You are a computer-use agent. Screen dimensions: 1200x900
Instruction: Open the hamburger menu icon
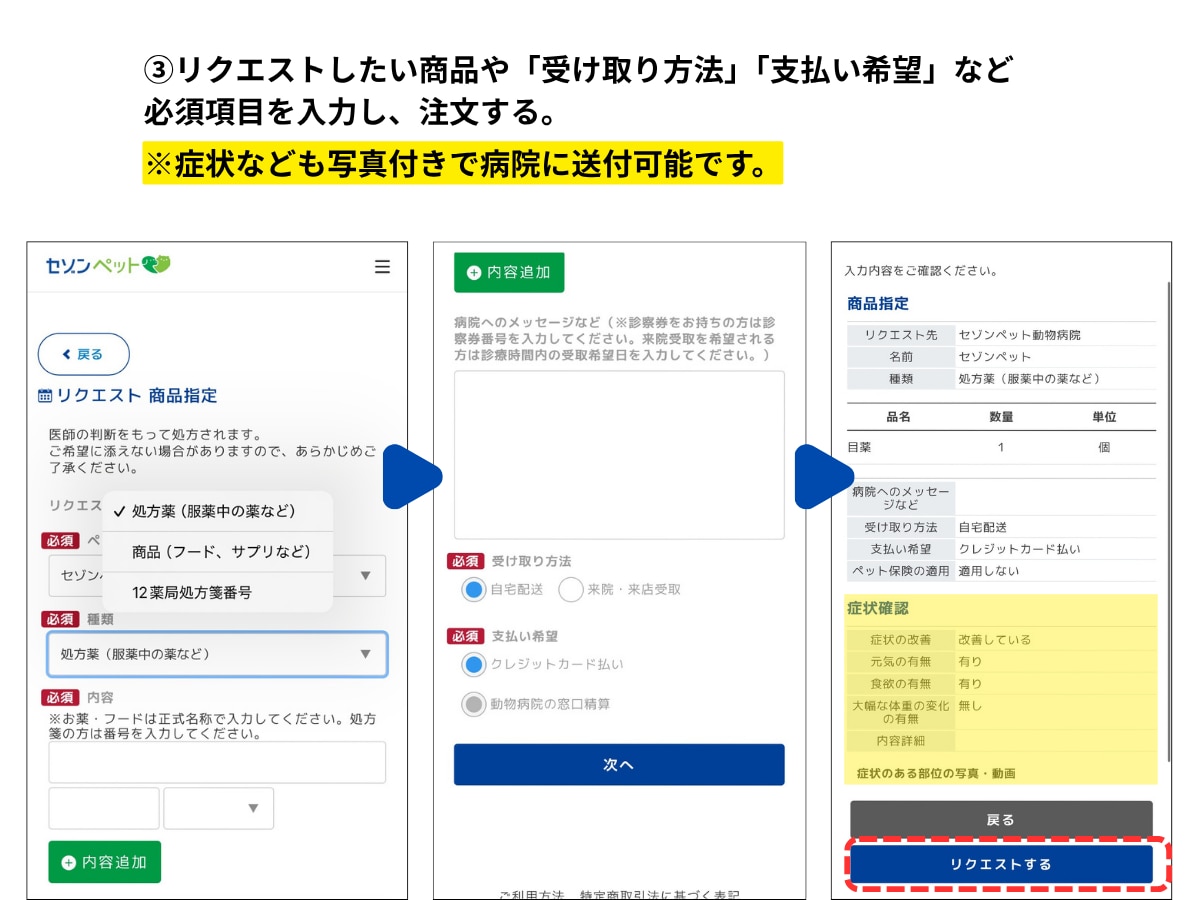tap(382, 267)
